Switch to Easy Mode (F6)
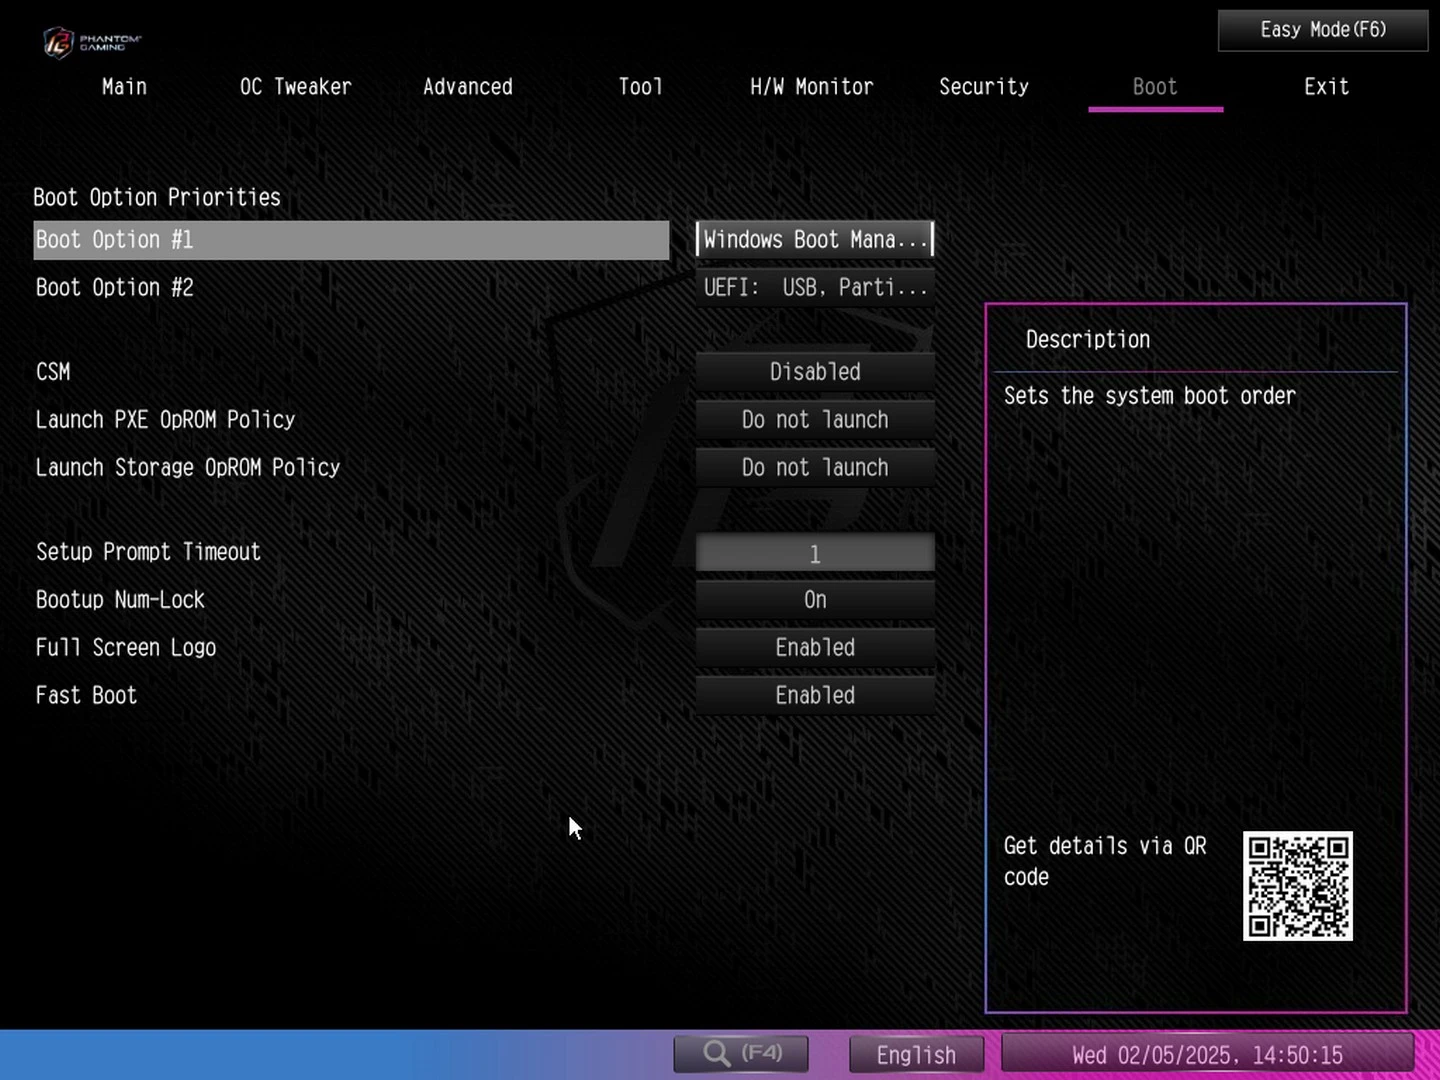1440x1080 pixels. pyautogui.click(x=1322, y=30)
